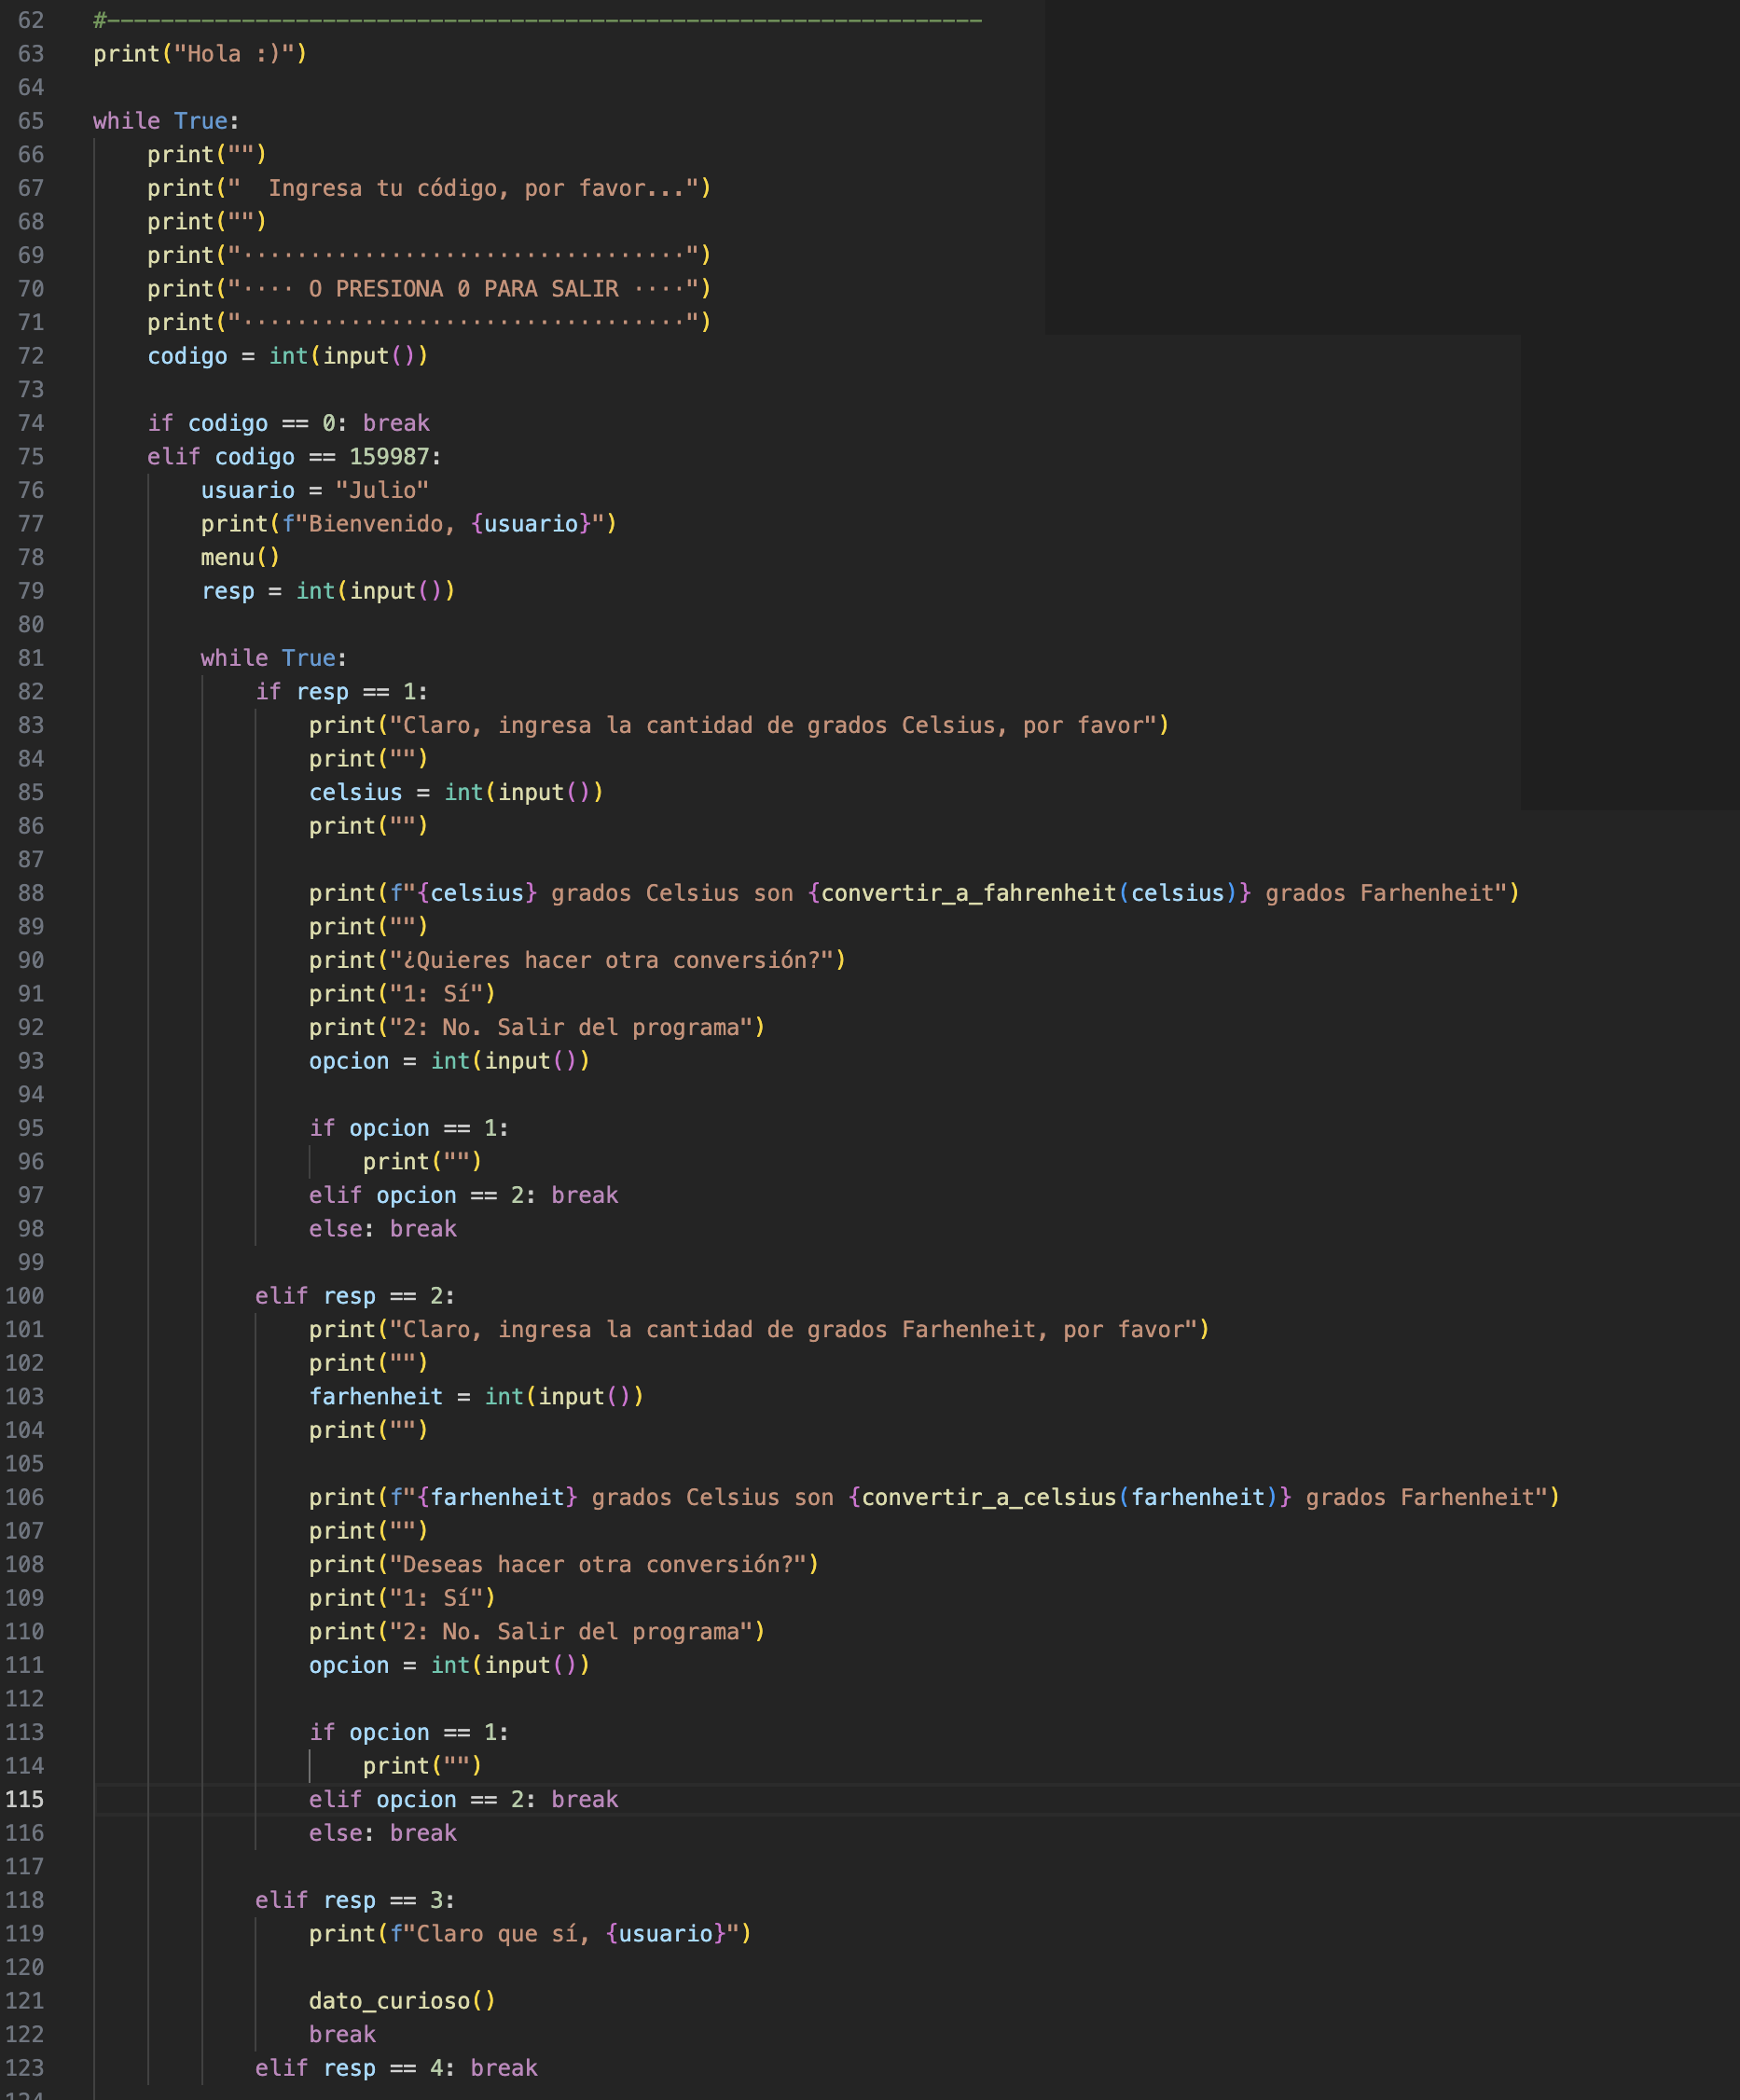1740x2100 pixels.
Task: Click the standalone 'break' on line 122
Action: [x=342, y=2035]
